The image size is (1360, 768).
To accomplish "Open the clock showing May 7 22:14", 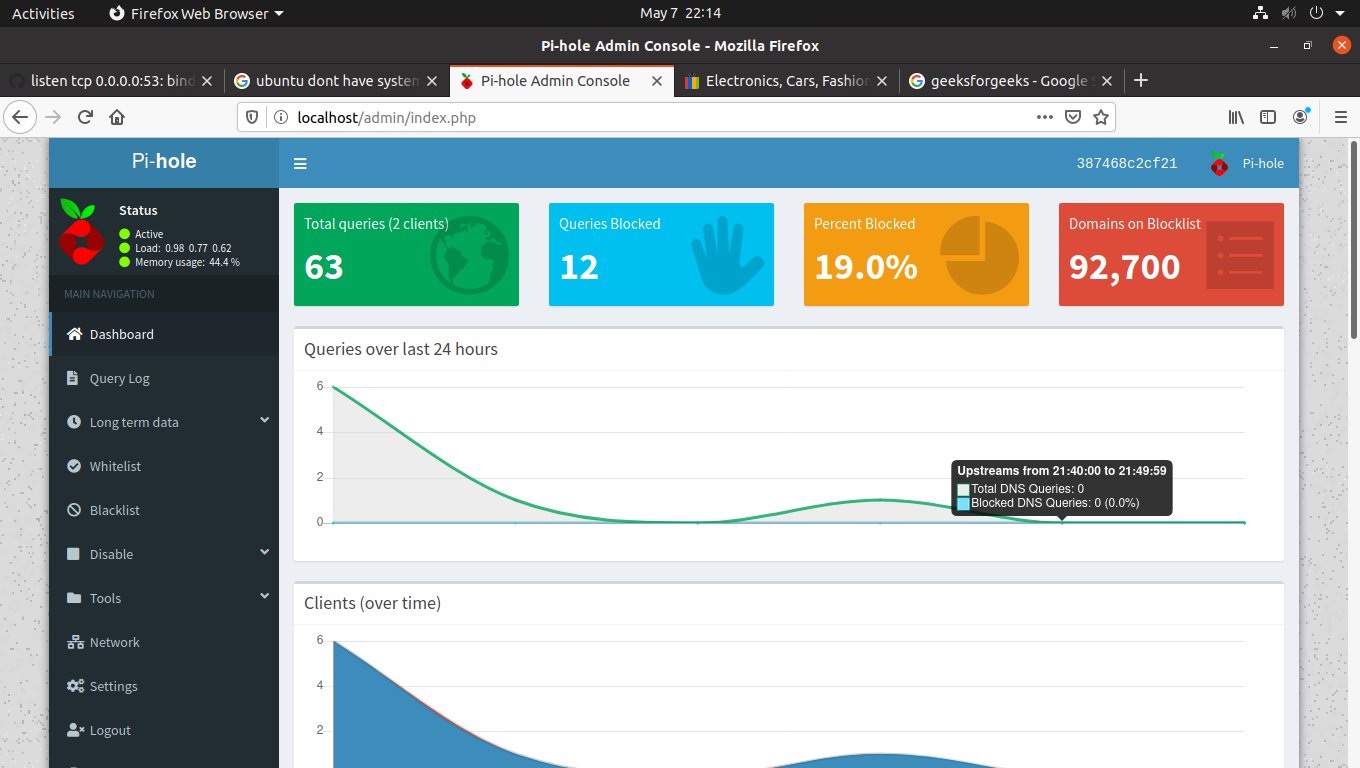I will (680, 13).
